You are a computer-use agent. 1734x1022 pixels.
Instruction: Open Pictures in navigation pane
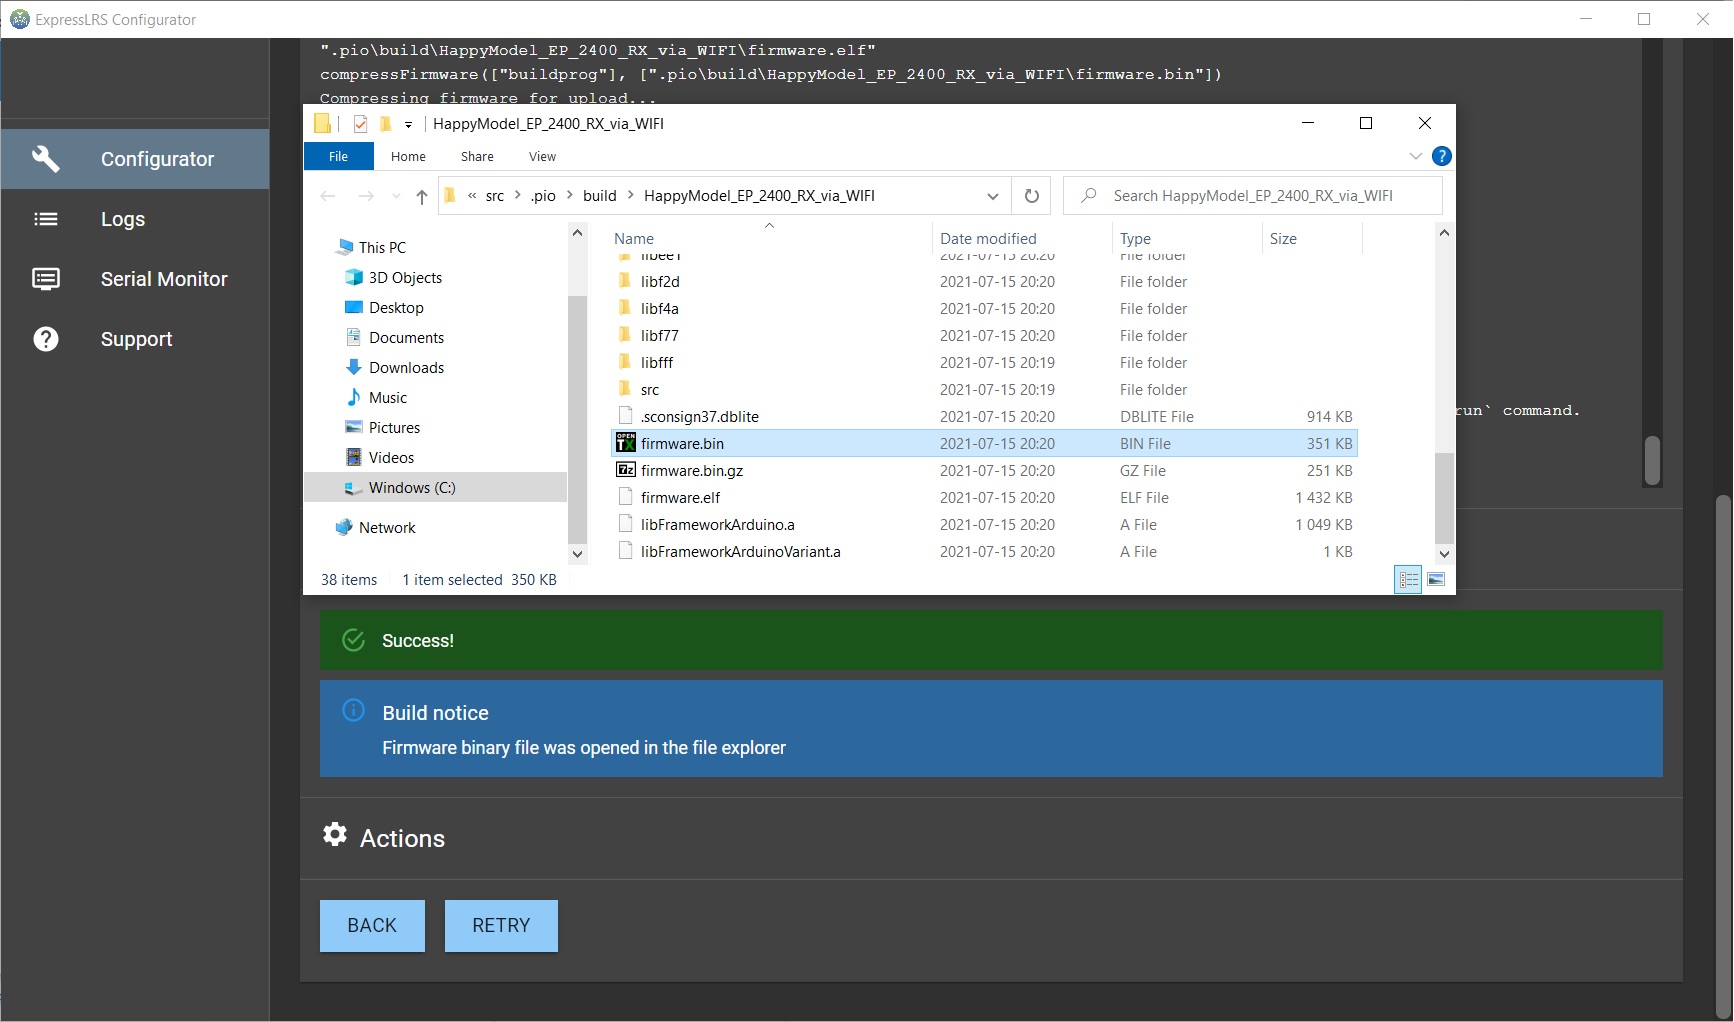point(382,427)
